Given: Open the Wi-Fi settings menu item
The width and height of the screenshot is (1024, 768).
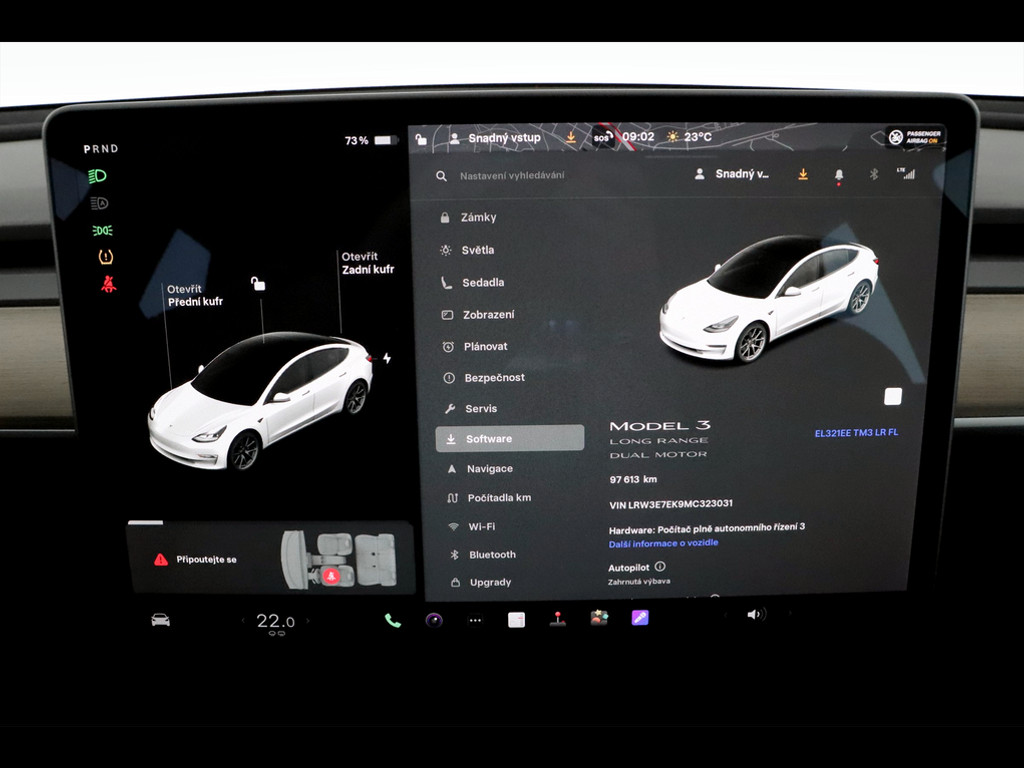Looking at the screenshot, I should pos(481,526).
